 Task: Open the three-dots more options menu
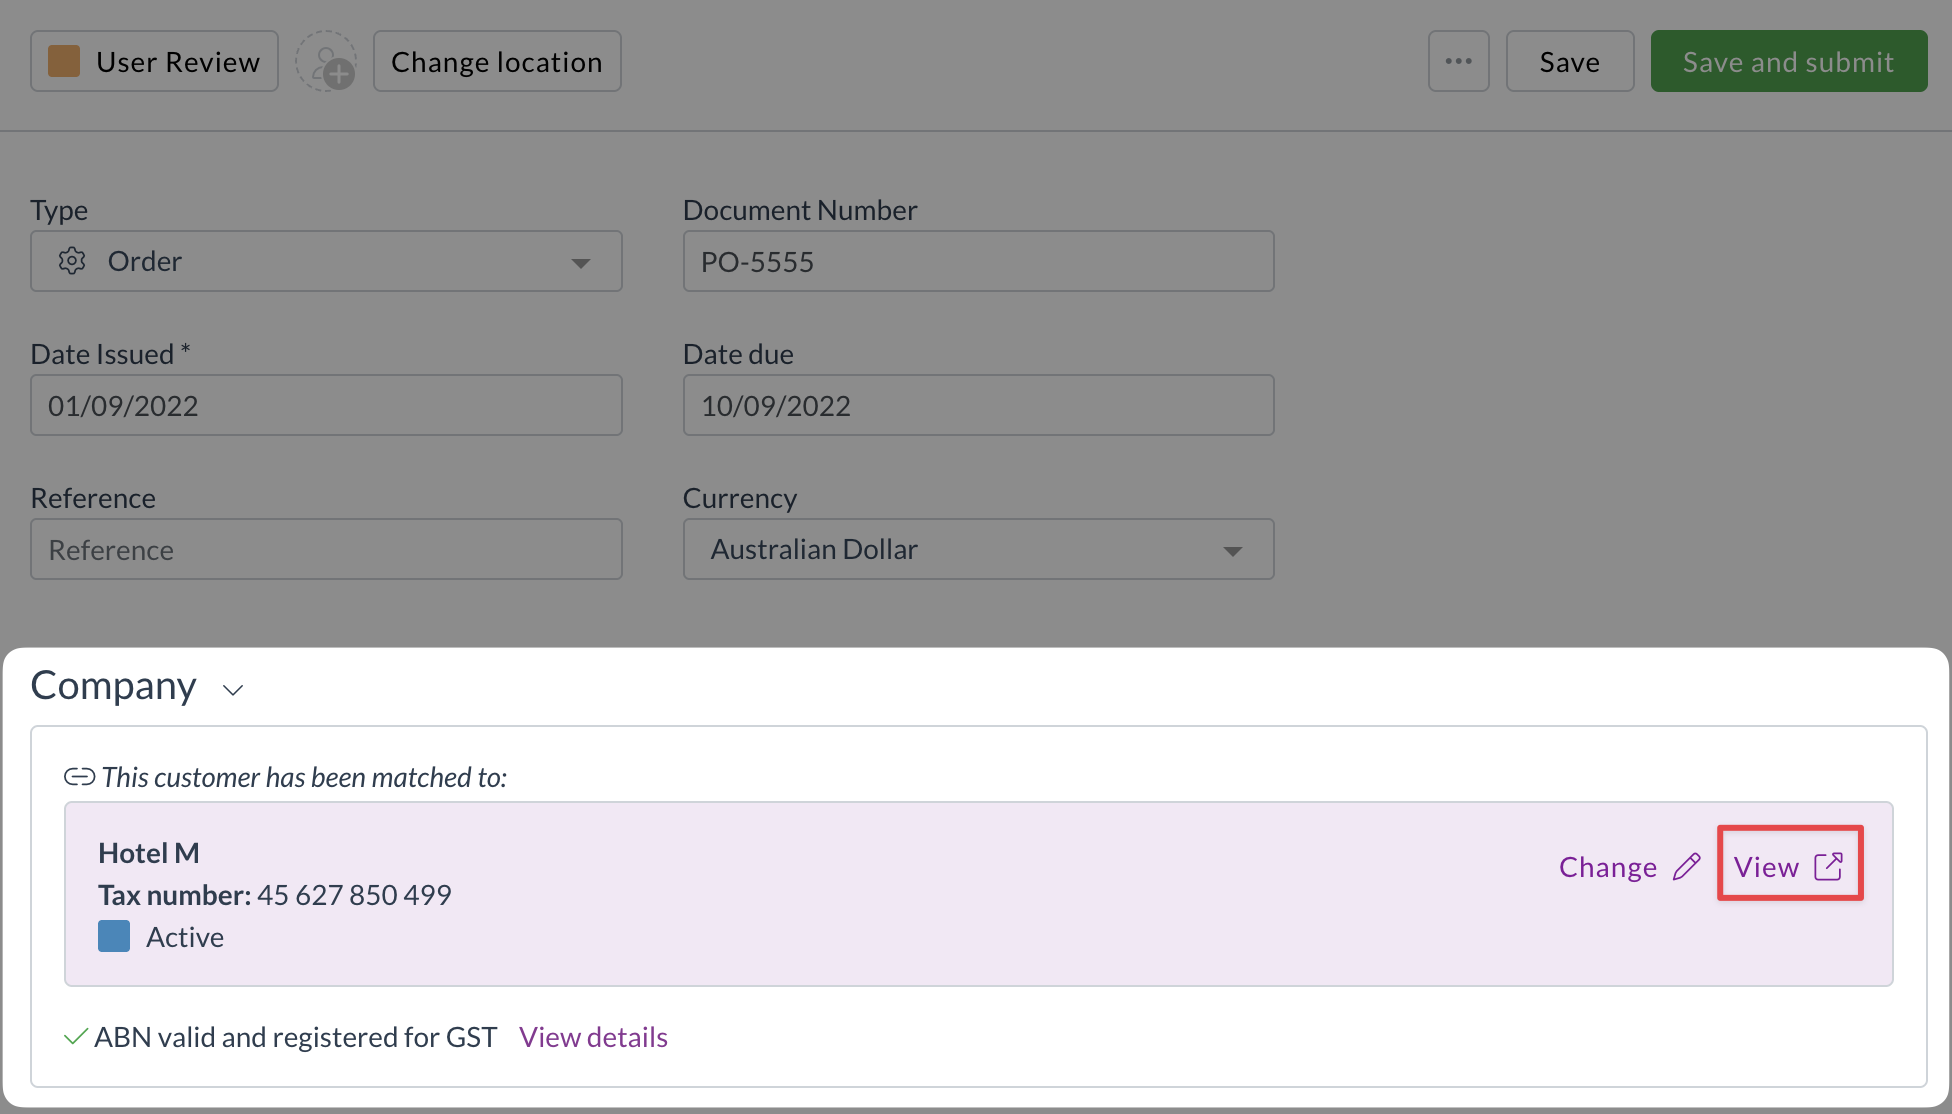tap(1458, 62)
